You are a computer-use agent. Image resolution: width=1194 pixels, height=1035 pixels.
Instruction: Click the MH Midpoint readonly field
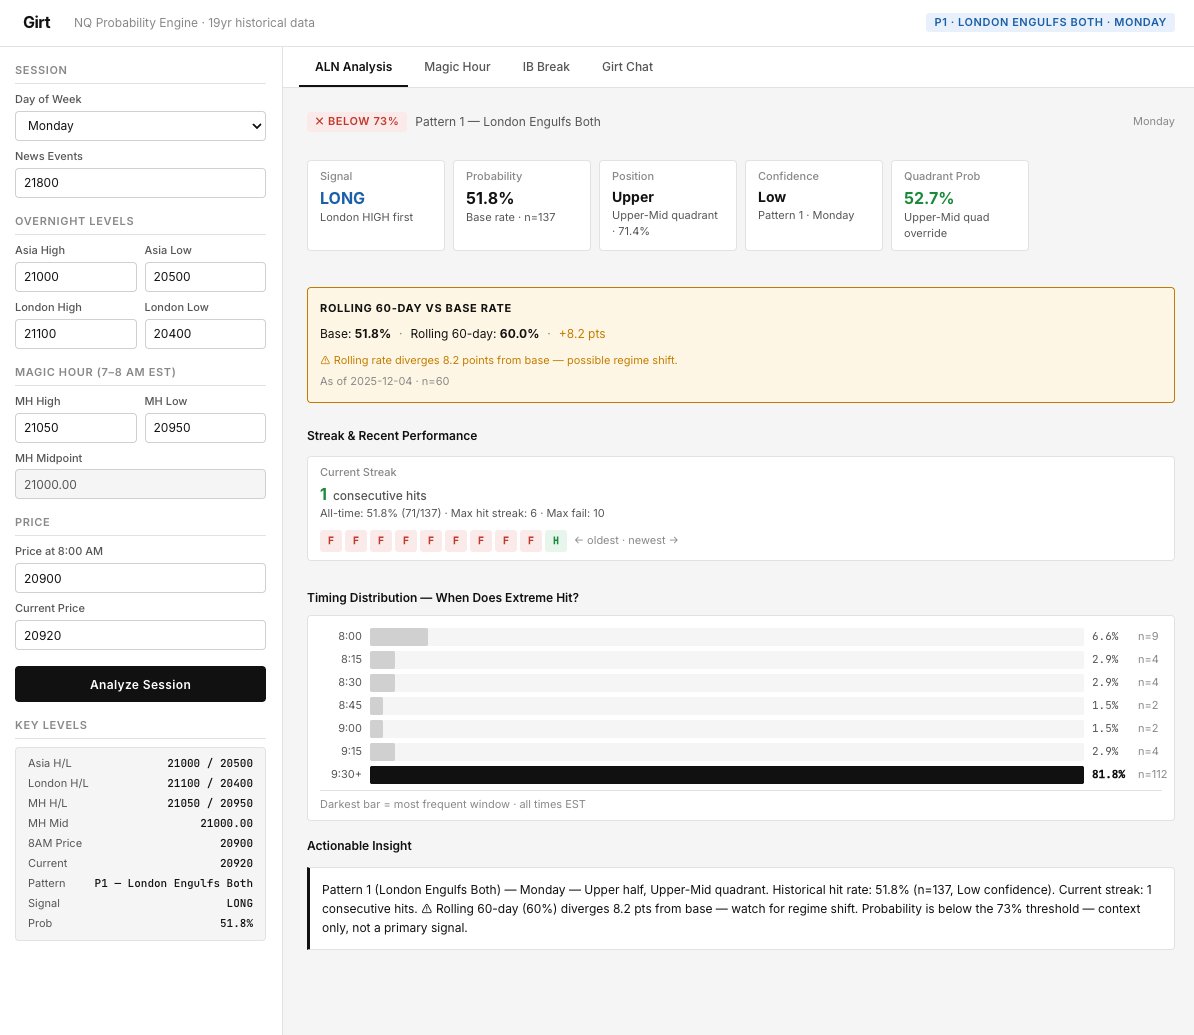[x=140, y=484]
